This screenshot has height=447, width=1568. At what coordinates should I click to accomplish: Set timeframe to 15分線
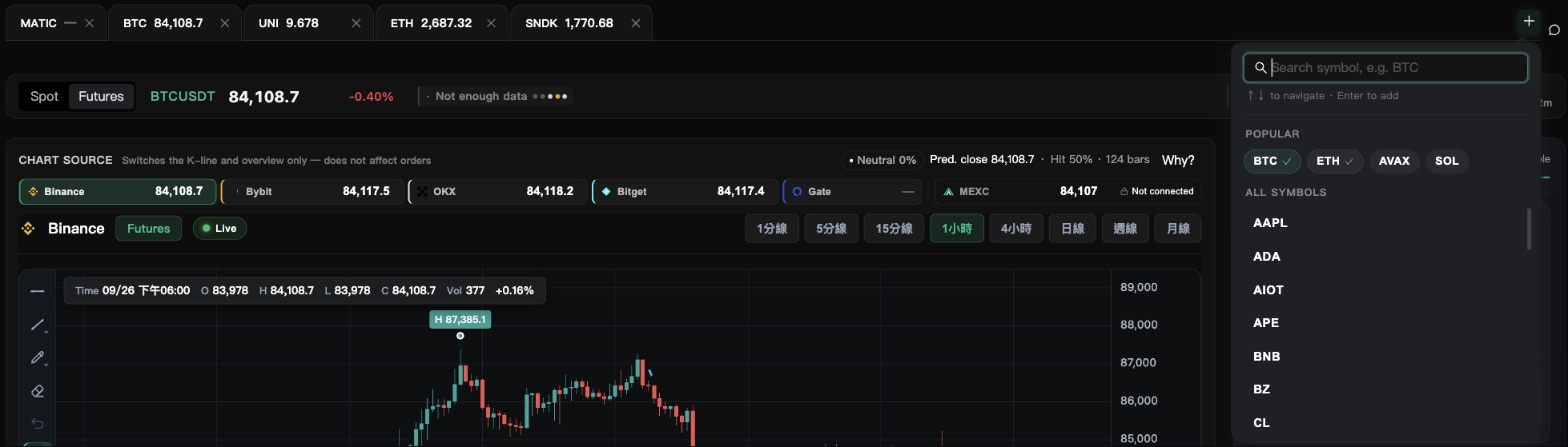point(893,229)
